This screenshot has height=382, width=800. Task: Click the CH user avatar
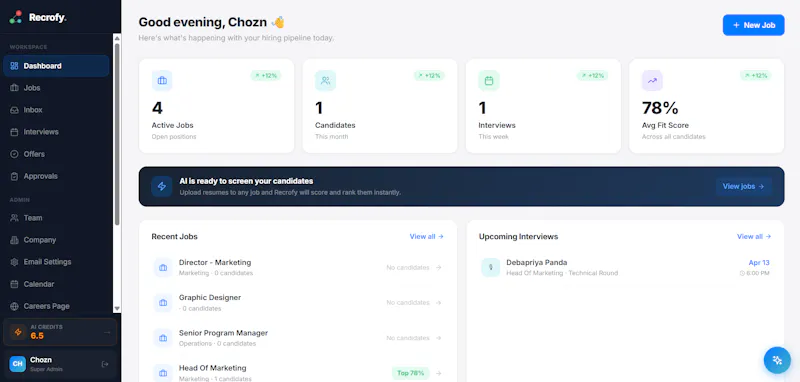pos(17,364)
